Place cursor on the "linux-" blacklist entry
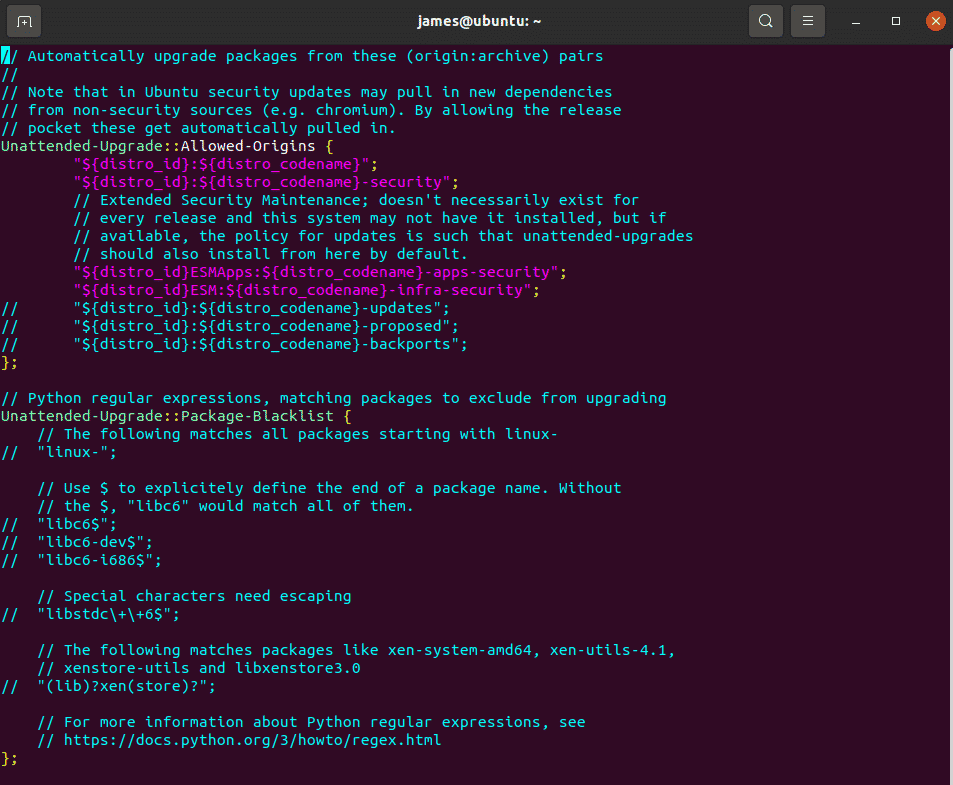The height and width of the screenshot is (785, 953). (x=59, y=452)
